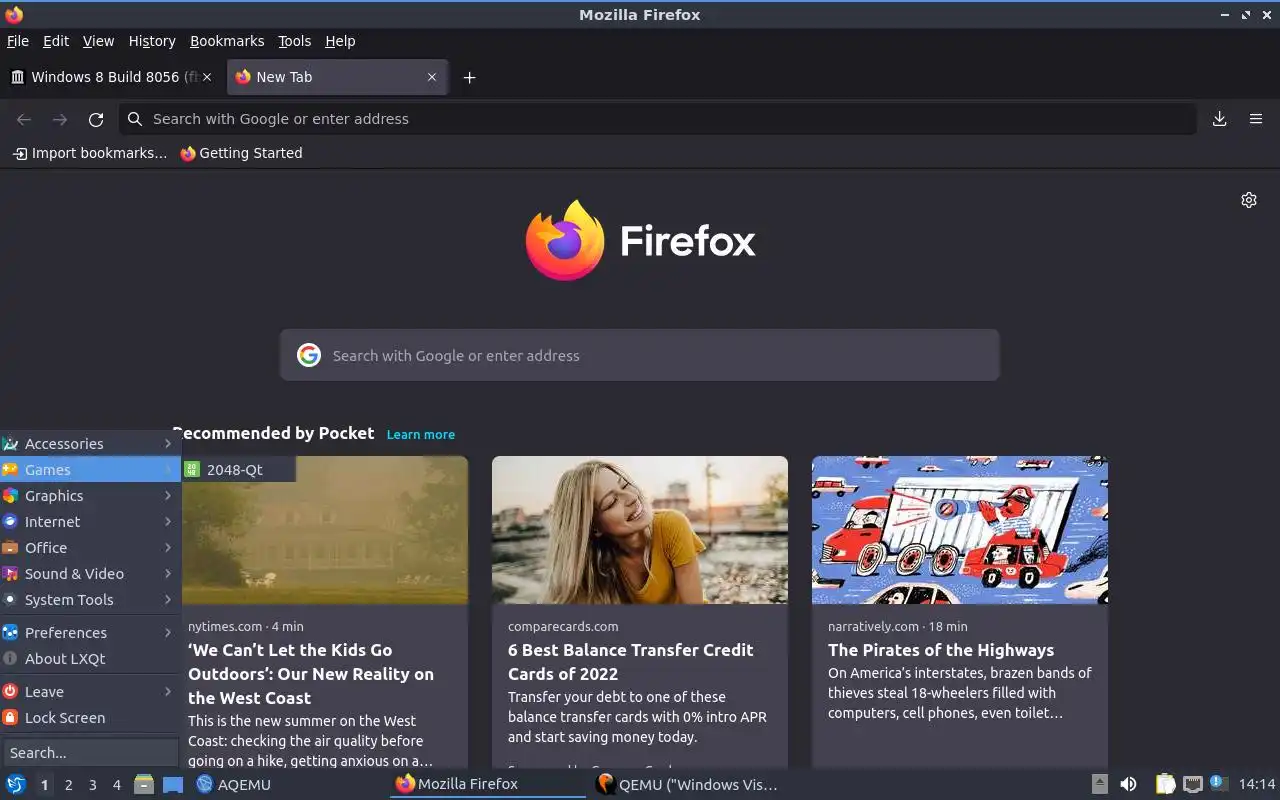This screenshot has width=1280, height=800.
Task: Open the Downloads panel icon
Action: point(1220,119)
